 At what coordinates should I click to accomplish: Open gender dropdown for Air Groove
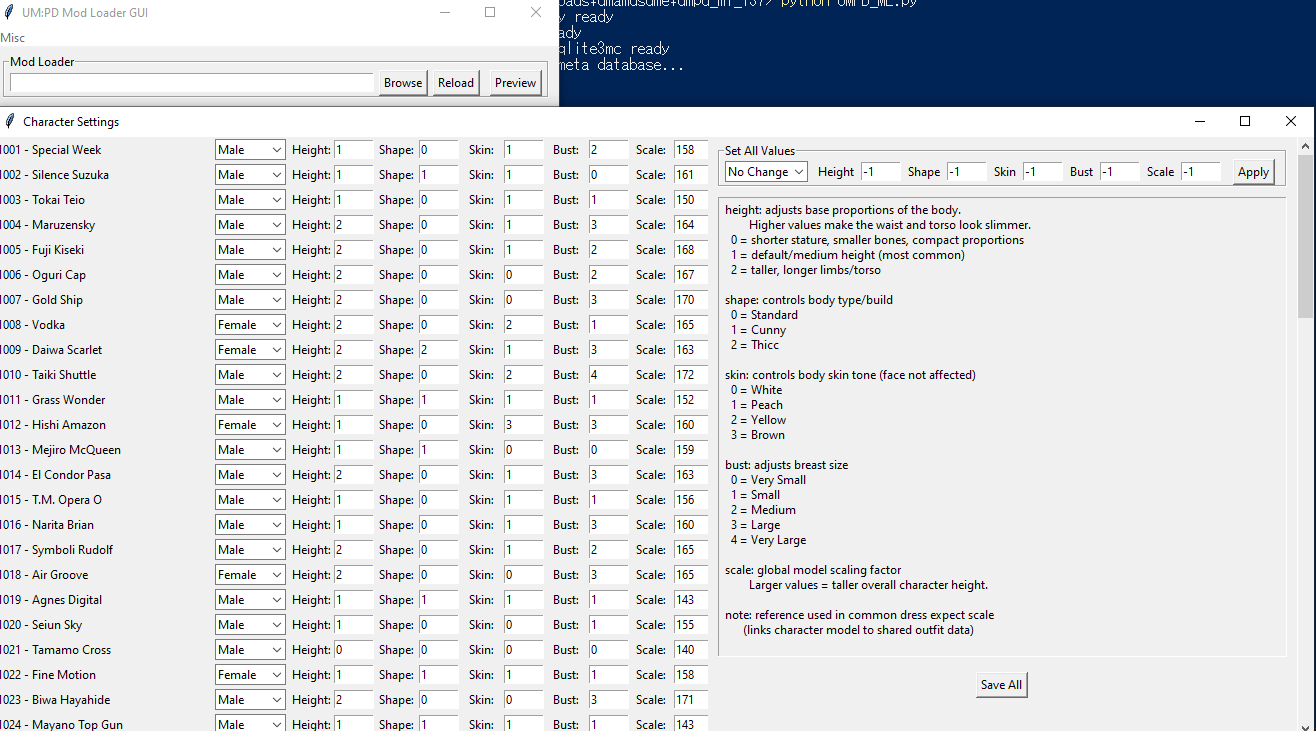point(250,575)
